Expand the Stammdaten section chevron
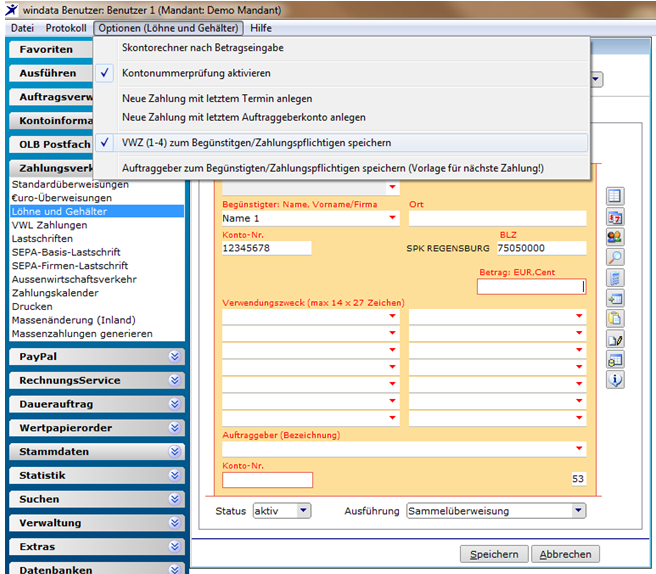Viewport: 656px width, 574px height. (174, 451)
